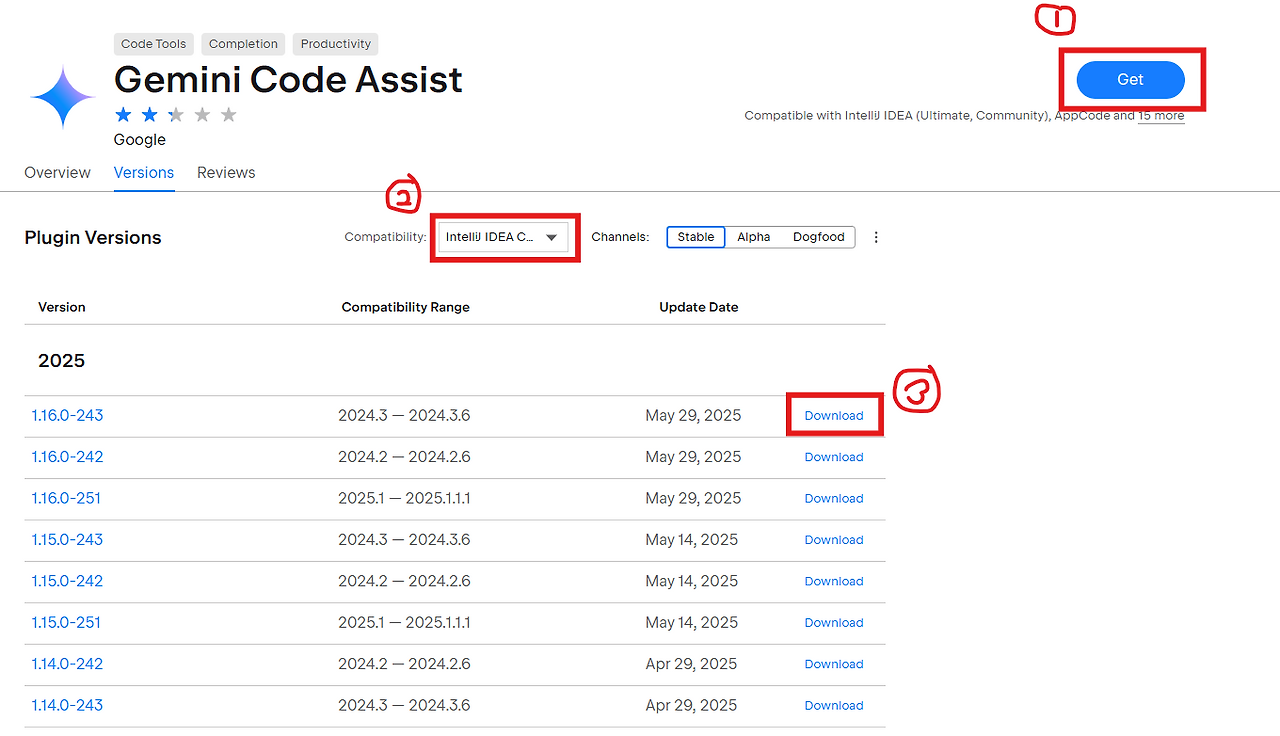The width and height of the screenshot is (1280, 736).
Task: Click the Gemini Code Assist title
Action: coord(288,80)
